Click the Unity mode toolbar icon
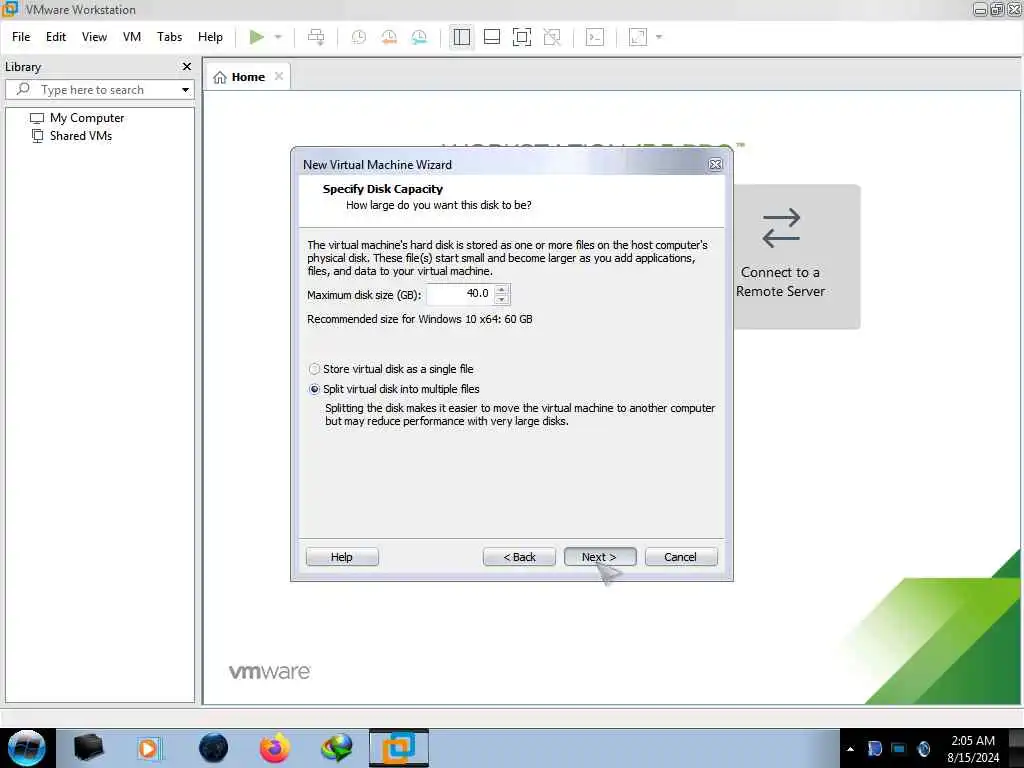Viewport: 1024px width, 768px height. (552, 37)
